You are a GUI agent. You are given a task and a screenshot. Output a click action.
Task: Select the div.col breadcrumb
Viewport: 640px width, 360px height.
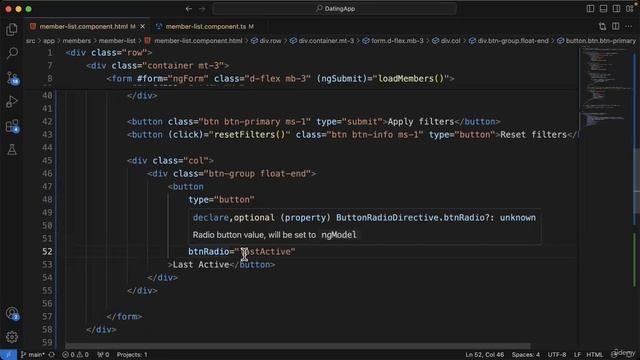click(446, 40)
